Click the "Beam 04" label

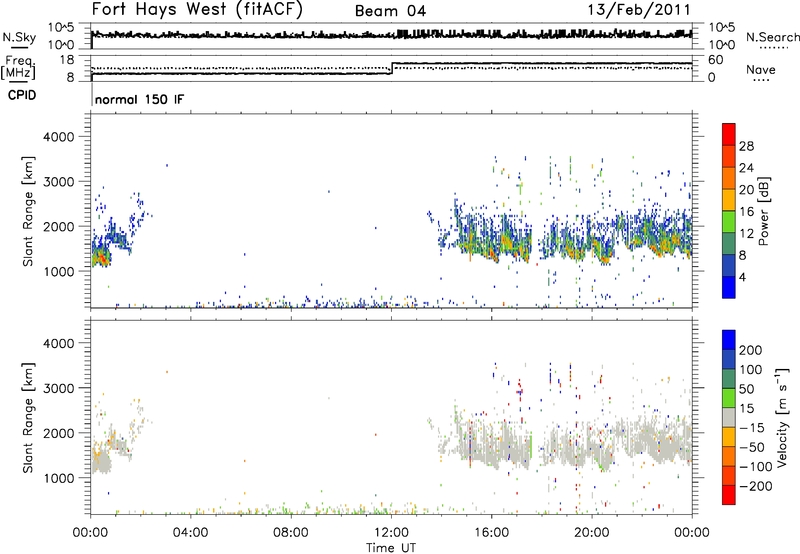coord(390,11)
